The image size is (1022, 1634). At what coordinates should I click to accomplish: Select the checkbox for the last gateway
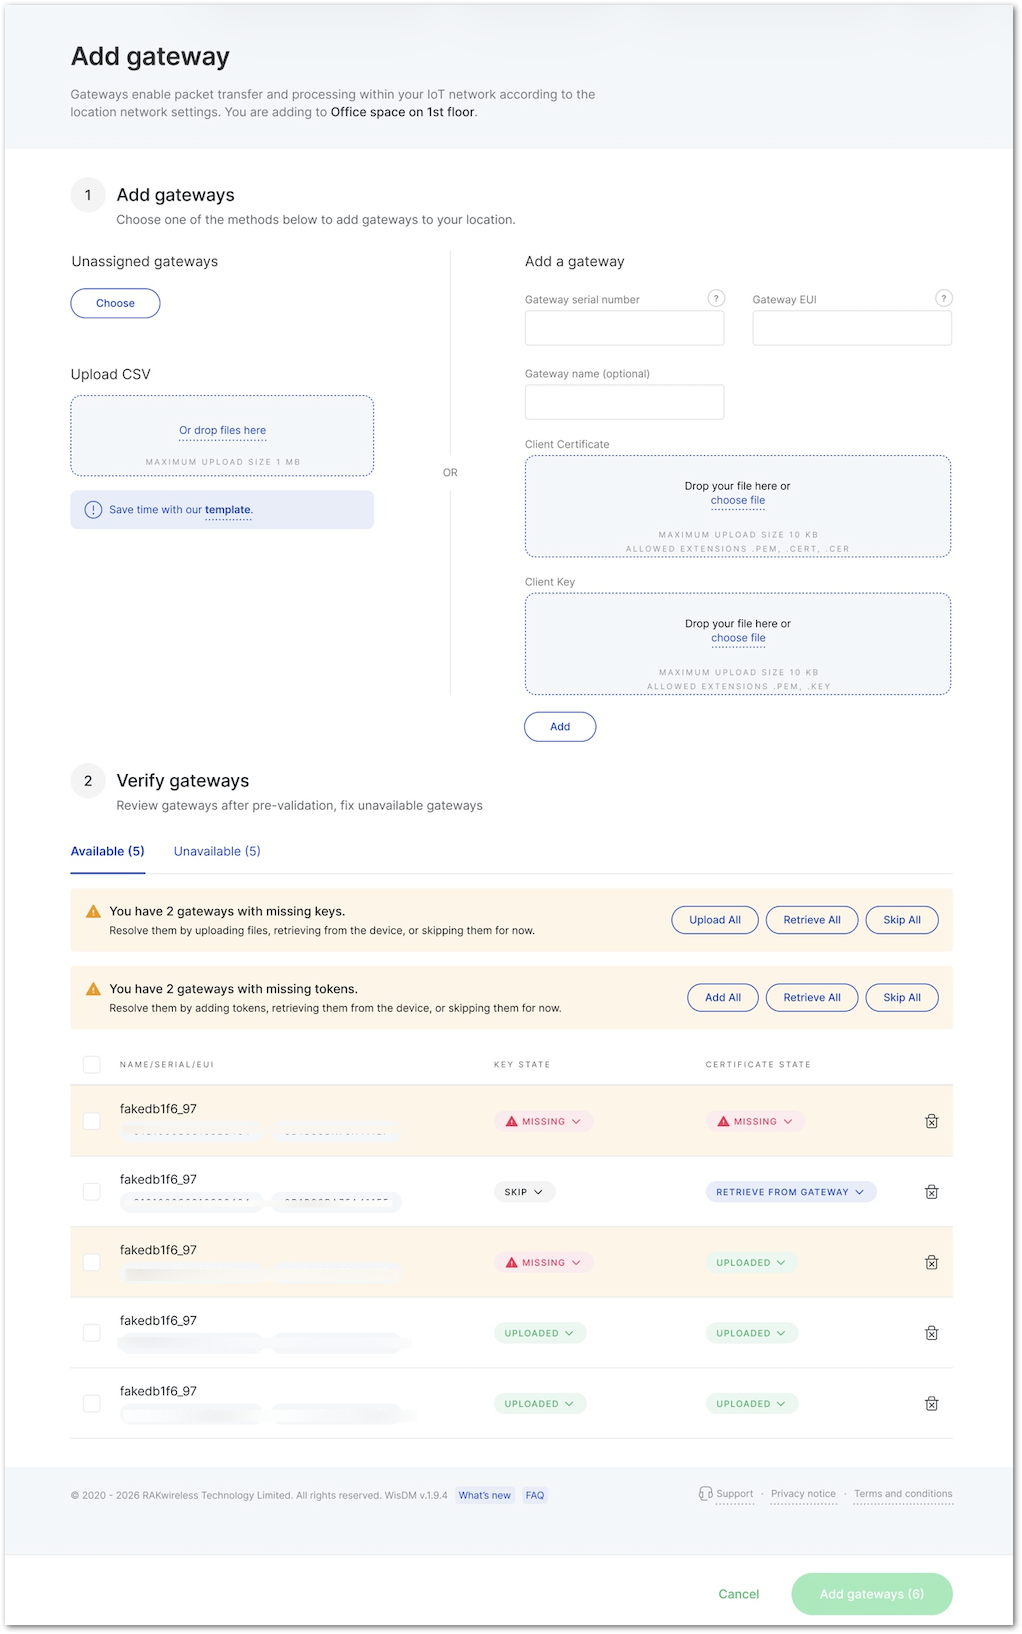pyautogui.click(x=92, y=1404)
